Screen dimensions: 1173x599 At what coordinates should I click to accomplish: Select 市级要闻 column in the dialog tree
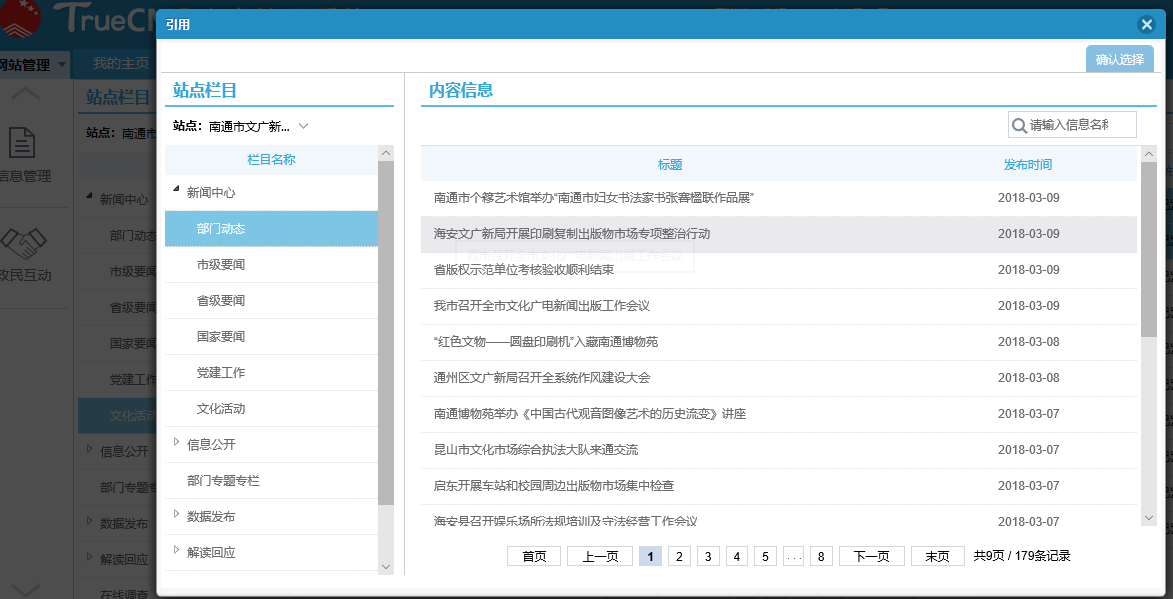click(x=272, y=265)
